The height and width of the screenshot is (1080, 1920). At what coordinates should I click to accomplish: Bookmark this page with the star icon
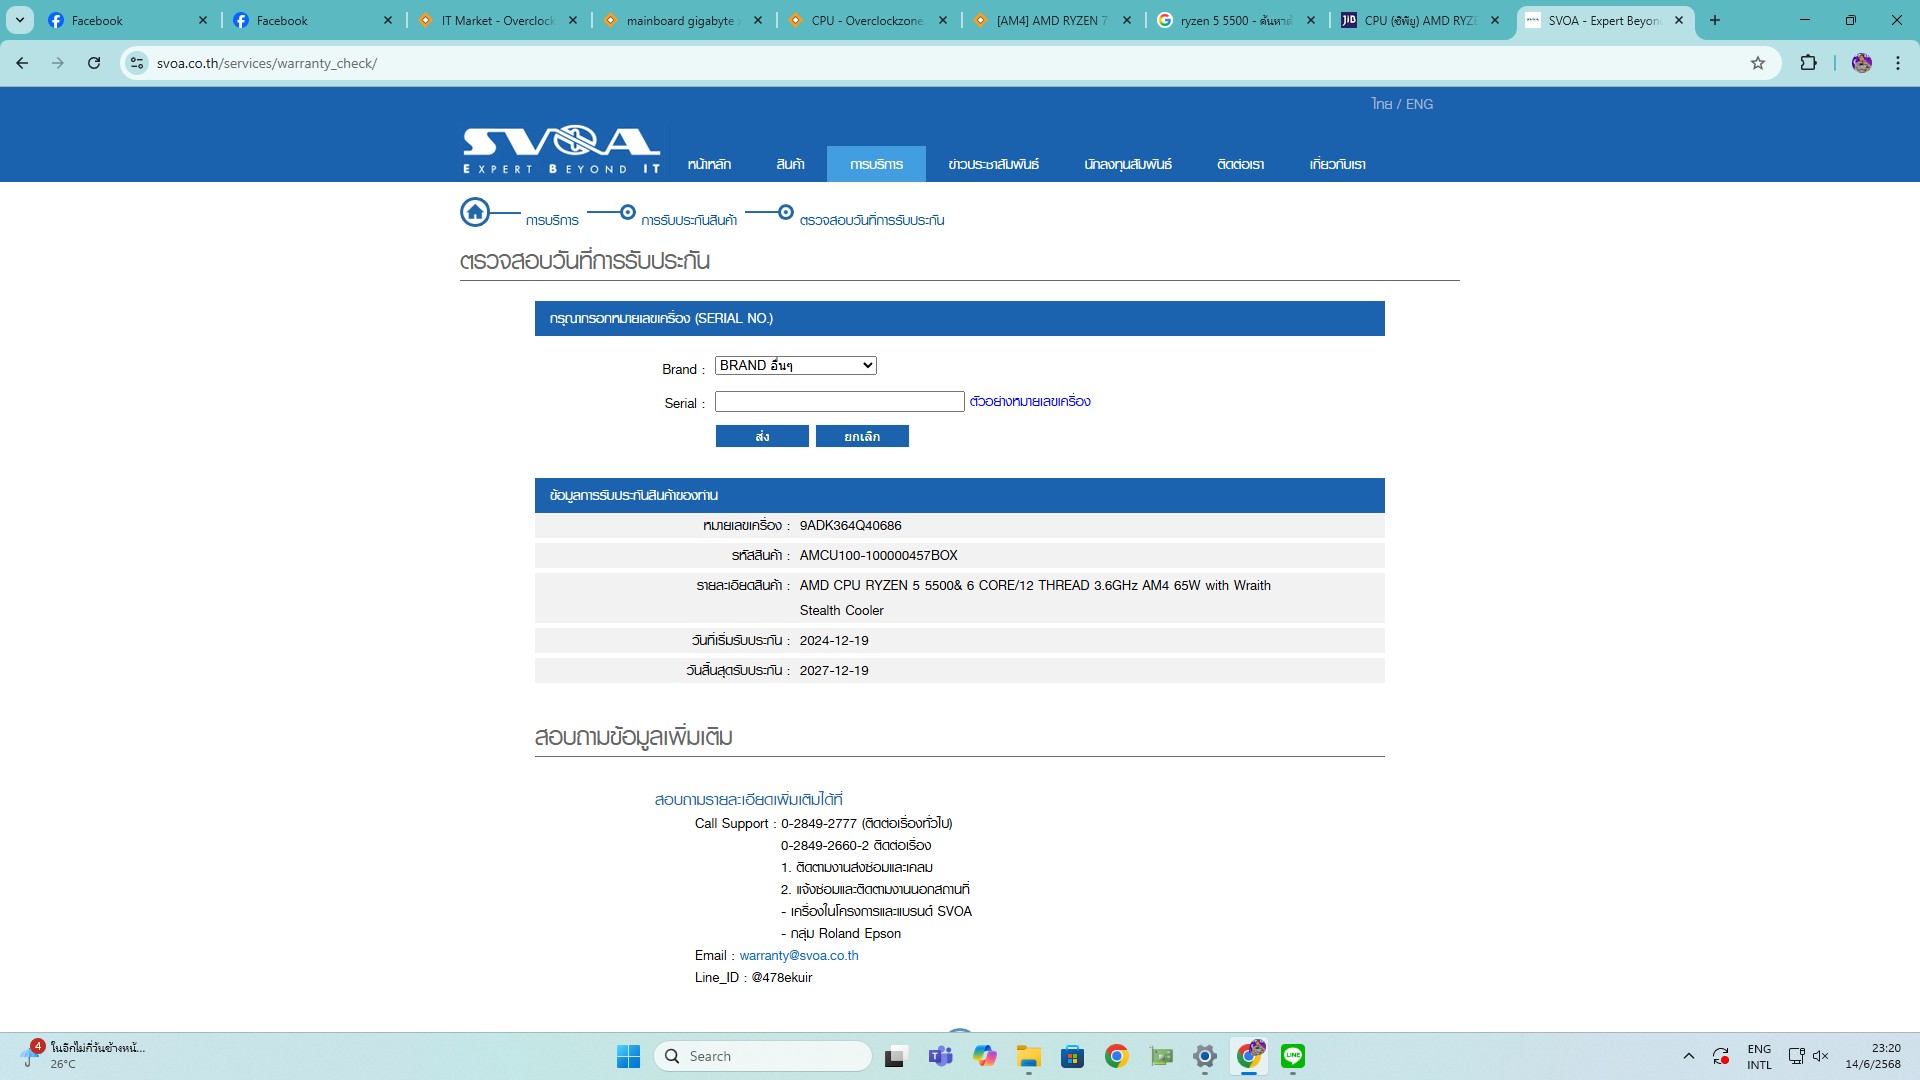pos(1758,63)
